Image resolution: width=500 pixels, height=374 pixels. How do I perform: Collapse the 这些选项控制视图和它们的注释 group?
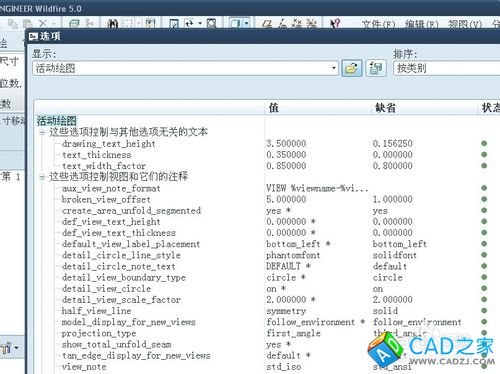coord(42,177)
